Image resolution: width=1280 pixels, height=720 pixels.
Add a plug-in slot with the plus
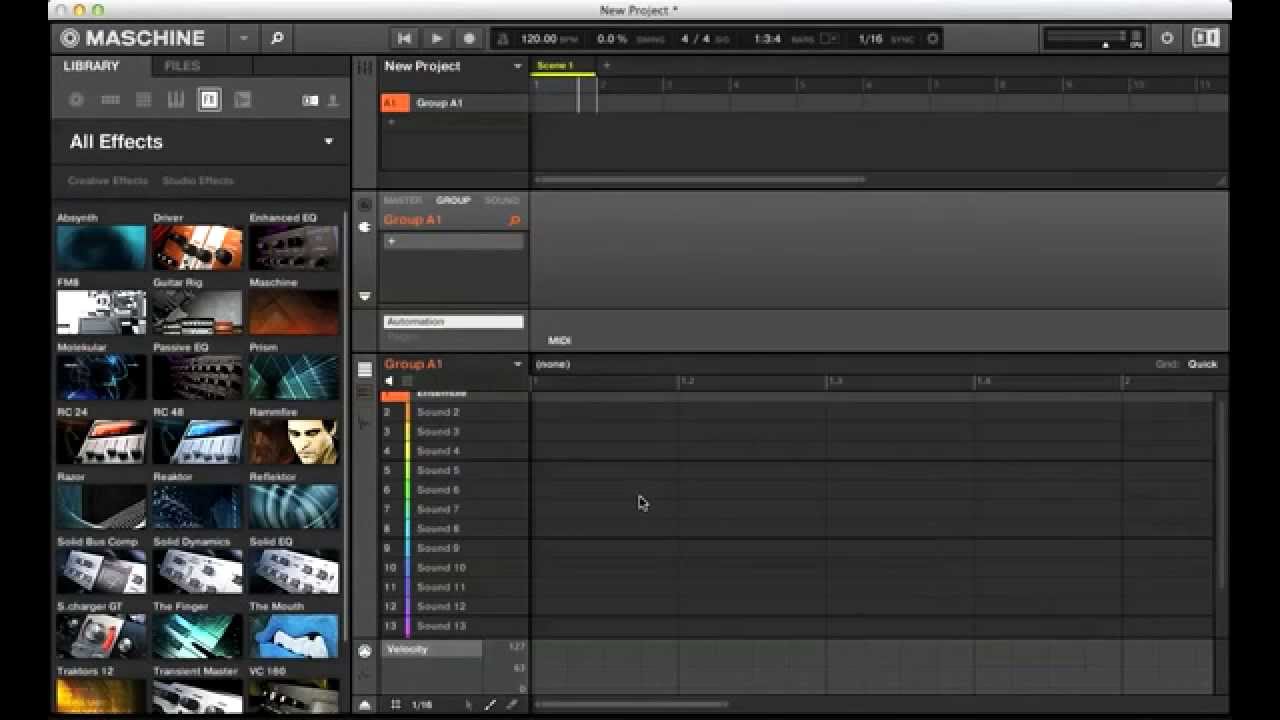pyautogui.click(x=392, y=241)
